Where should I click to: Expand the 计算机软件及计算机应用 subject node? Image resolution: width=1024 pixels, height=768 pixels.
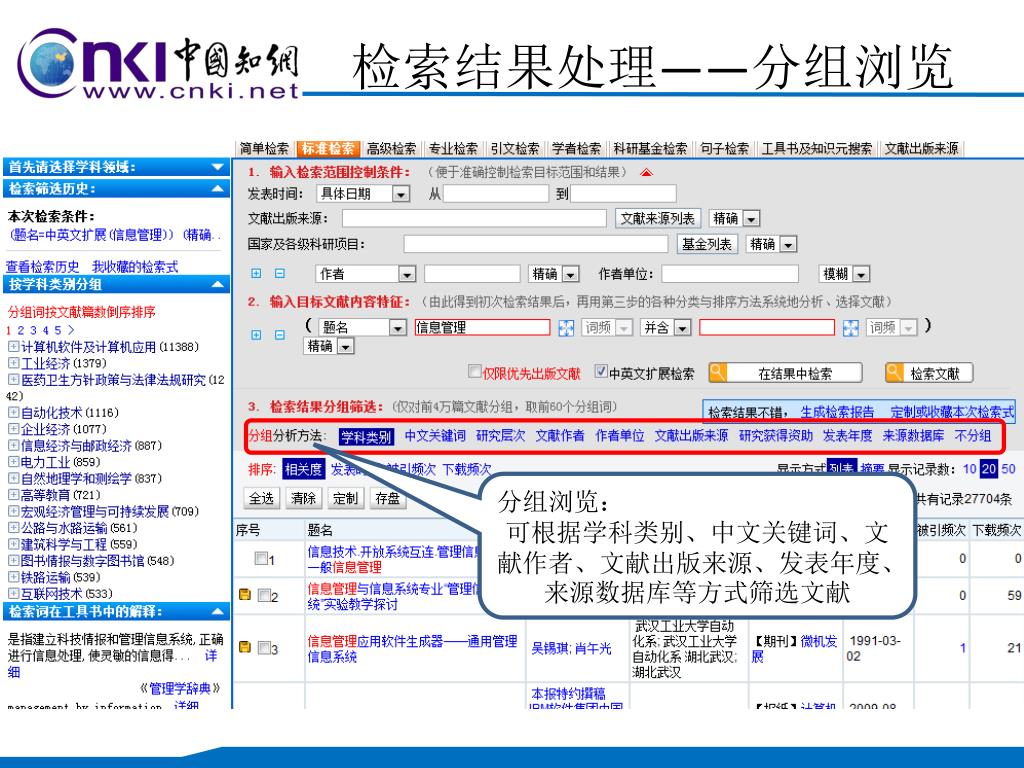click(x=13, y=347)
